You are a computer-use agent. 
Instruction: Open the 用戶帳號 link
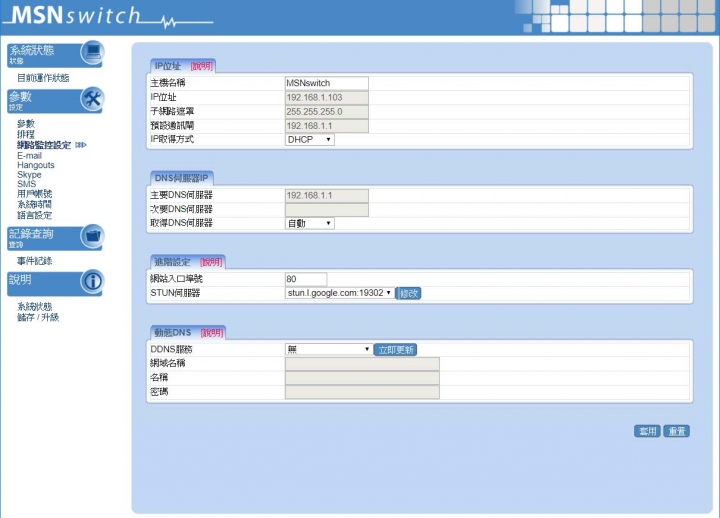click(x=34, y=194)
